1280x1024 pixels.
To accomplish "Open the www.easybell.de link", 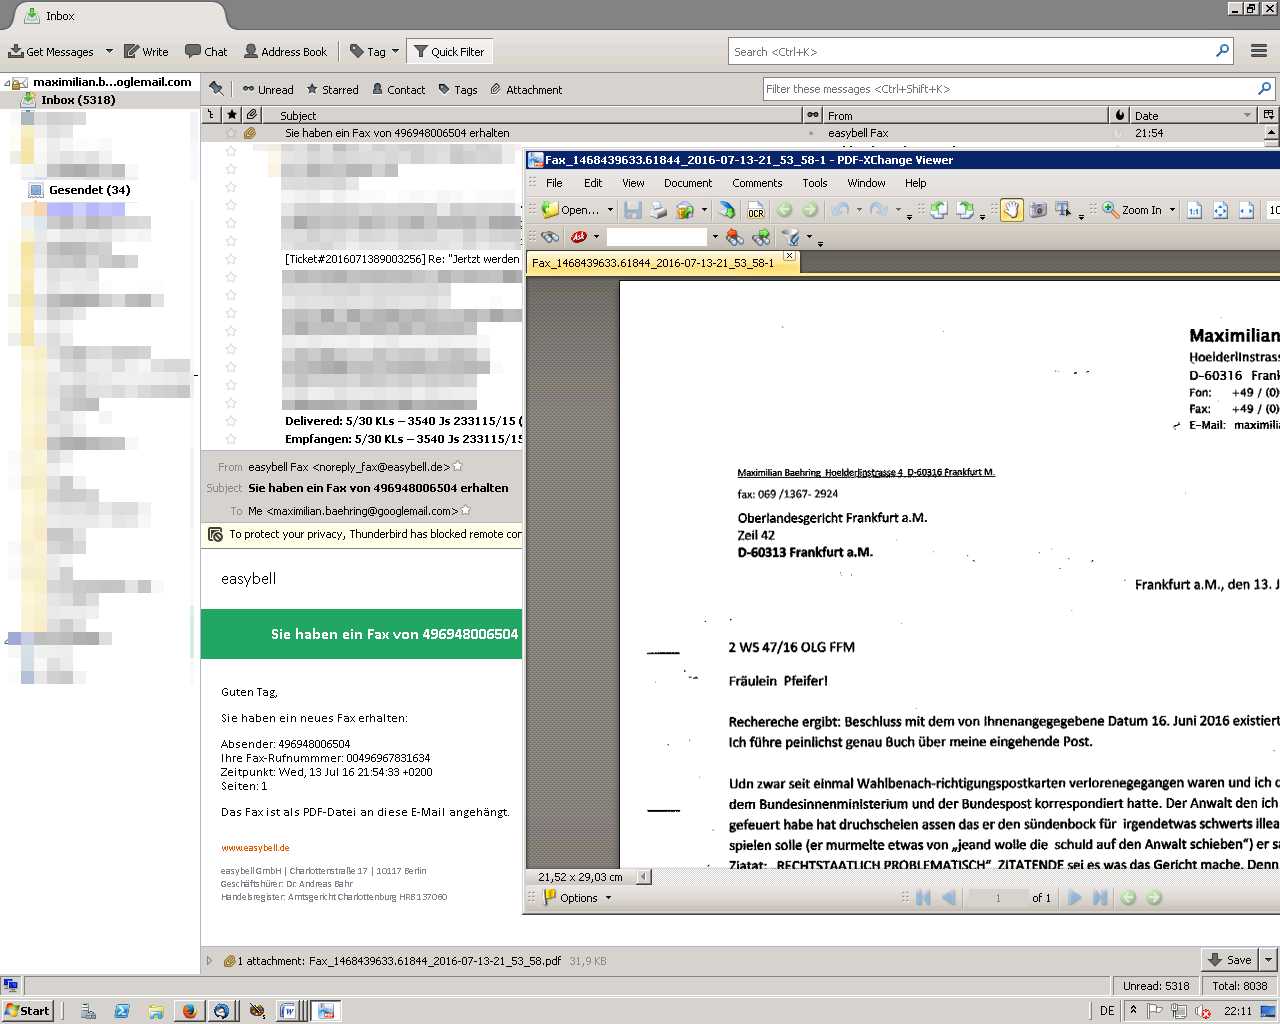I will (255, 848).
